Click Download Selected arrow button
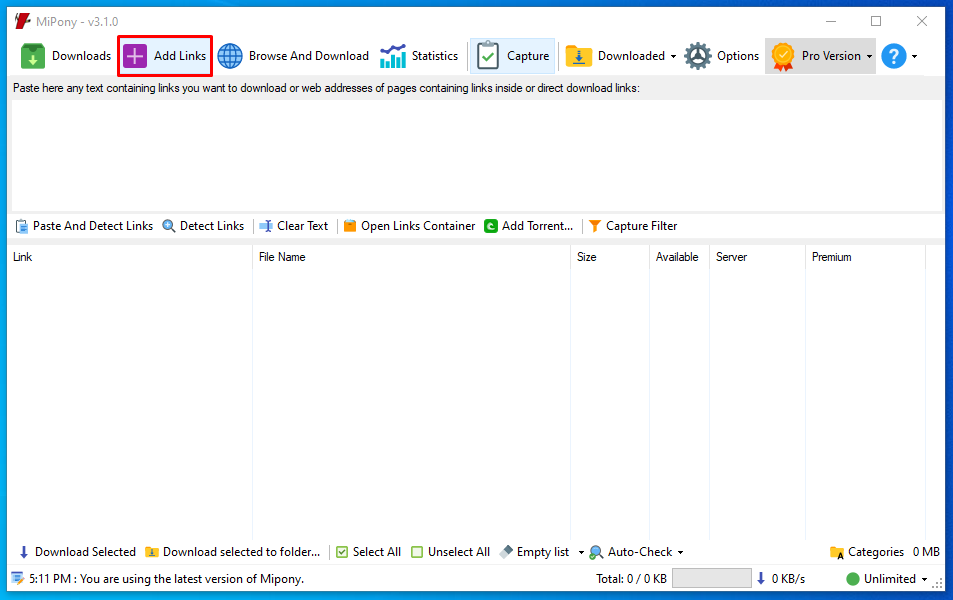Viewport: 953px width, 600px height. point(77,552)
